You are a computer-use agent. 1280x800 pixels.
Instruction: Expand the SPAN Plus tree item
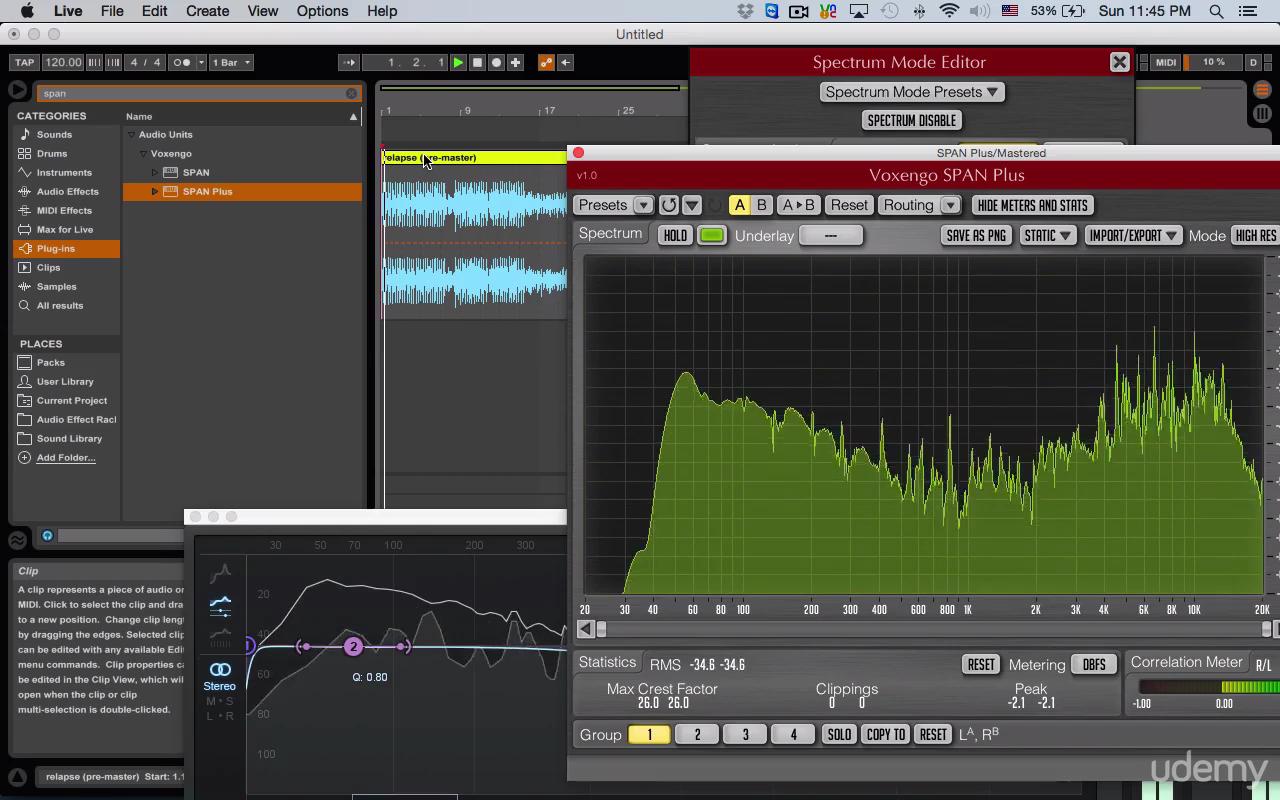point(155,192)
